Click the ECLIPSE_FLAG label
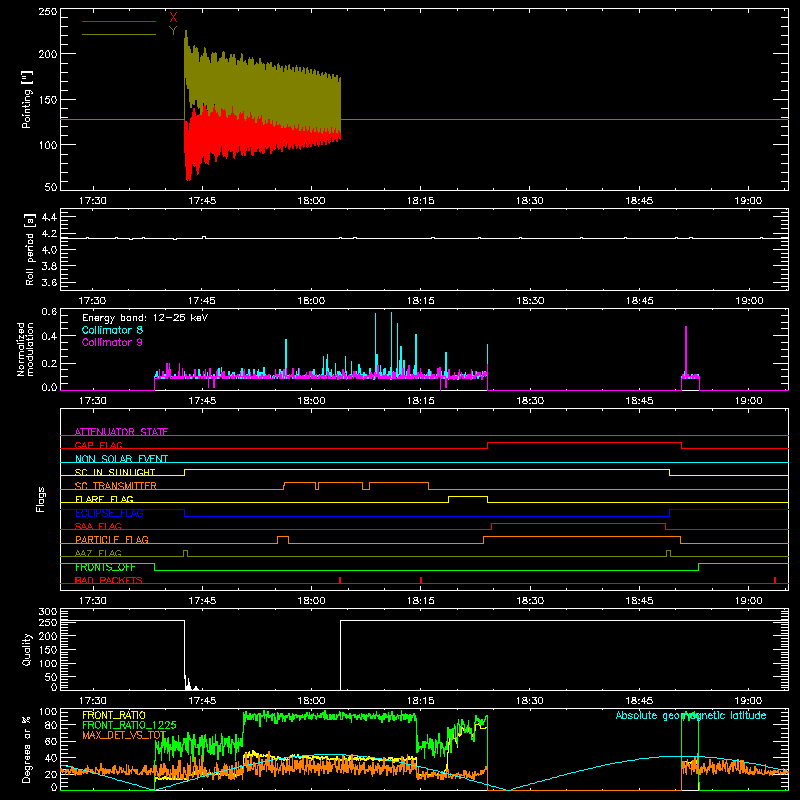The image size is (800, 800). pyautogui.click(x=109, y=513)
